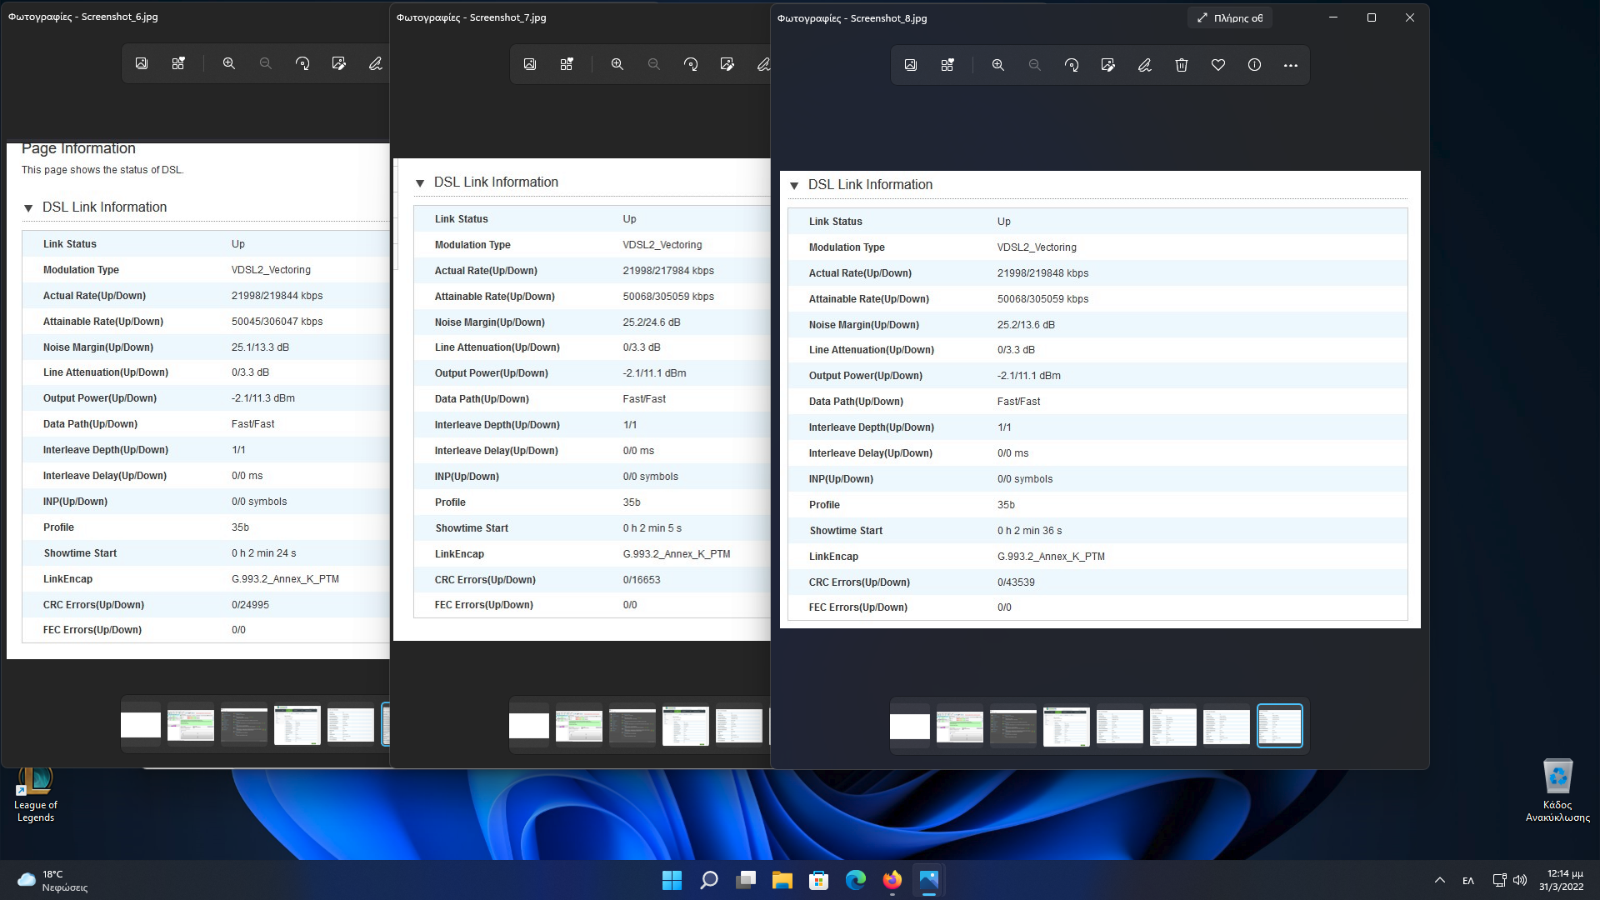Click Showtime Start value 0 h 2 min 24 s
Image resolution: width=1600 pixels, height=900 pixels.
tap(264, 553)
